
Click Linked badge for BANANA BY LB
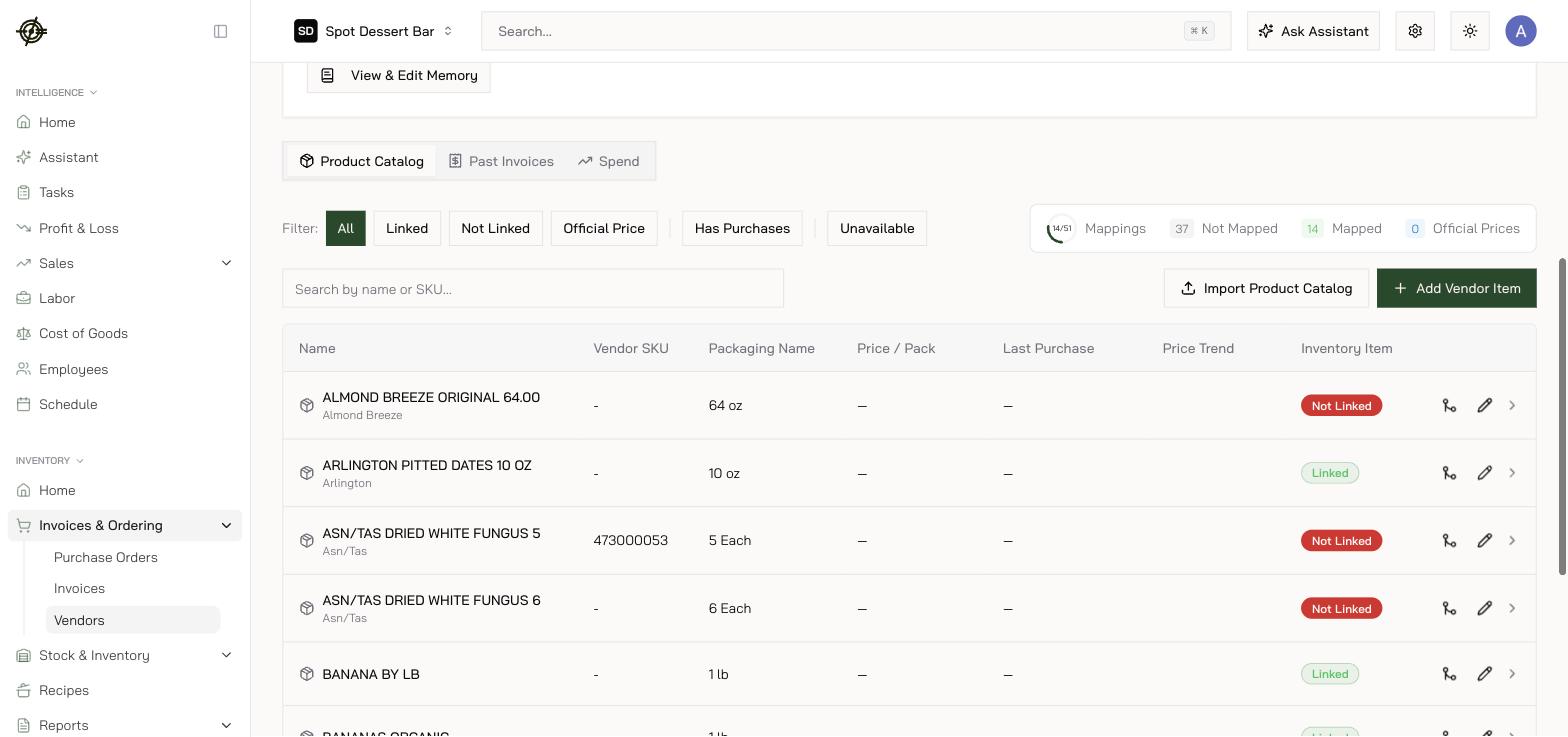coord(1330,674)
